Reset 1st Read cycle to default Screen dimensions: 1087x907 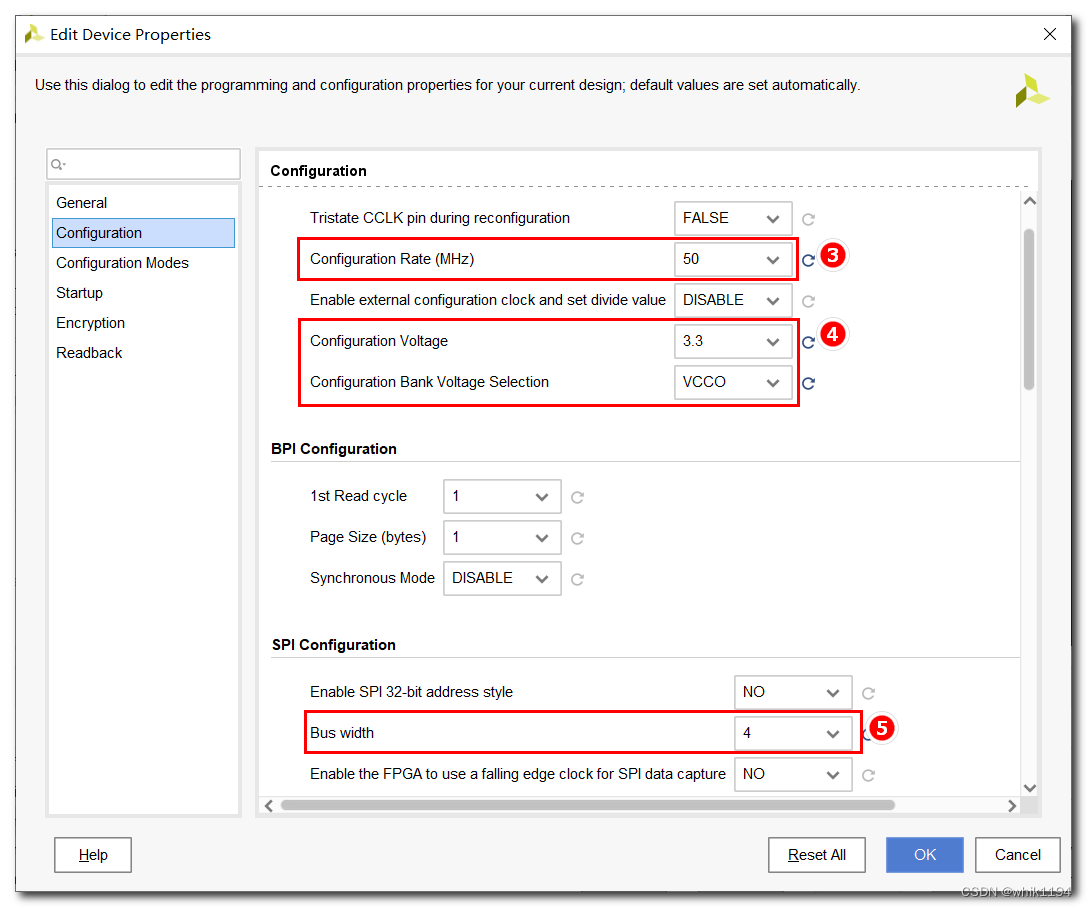coord(577,497)
